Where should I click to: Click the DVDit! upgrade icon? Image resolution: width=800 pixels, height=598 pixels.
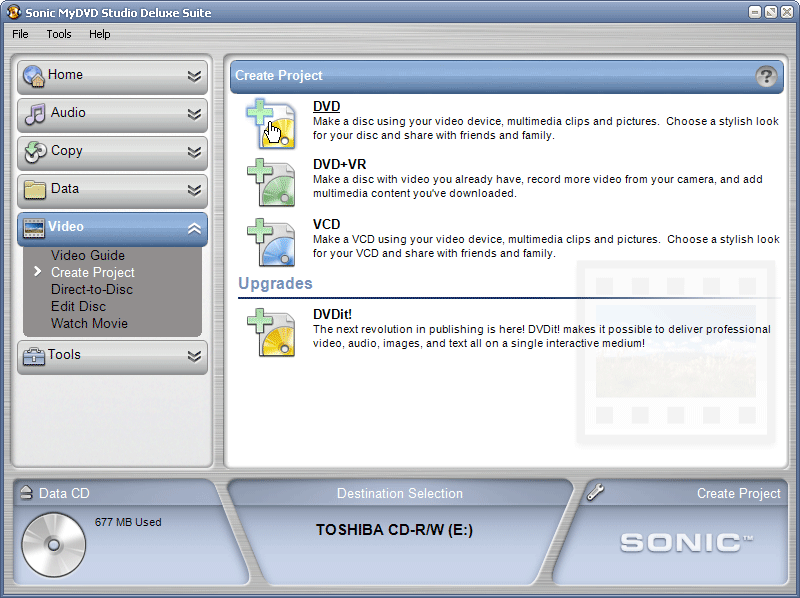tap(271, 332)
